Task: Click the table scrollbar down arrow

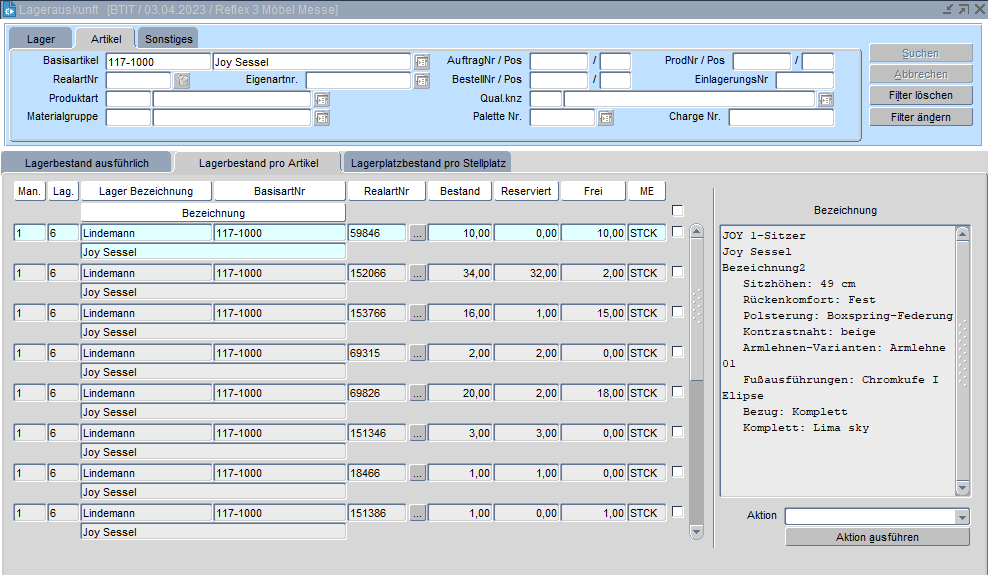Action: [x=697, y=532]
